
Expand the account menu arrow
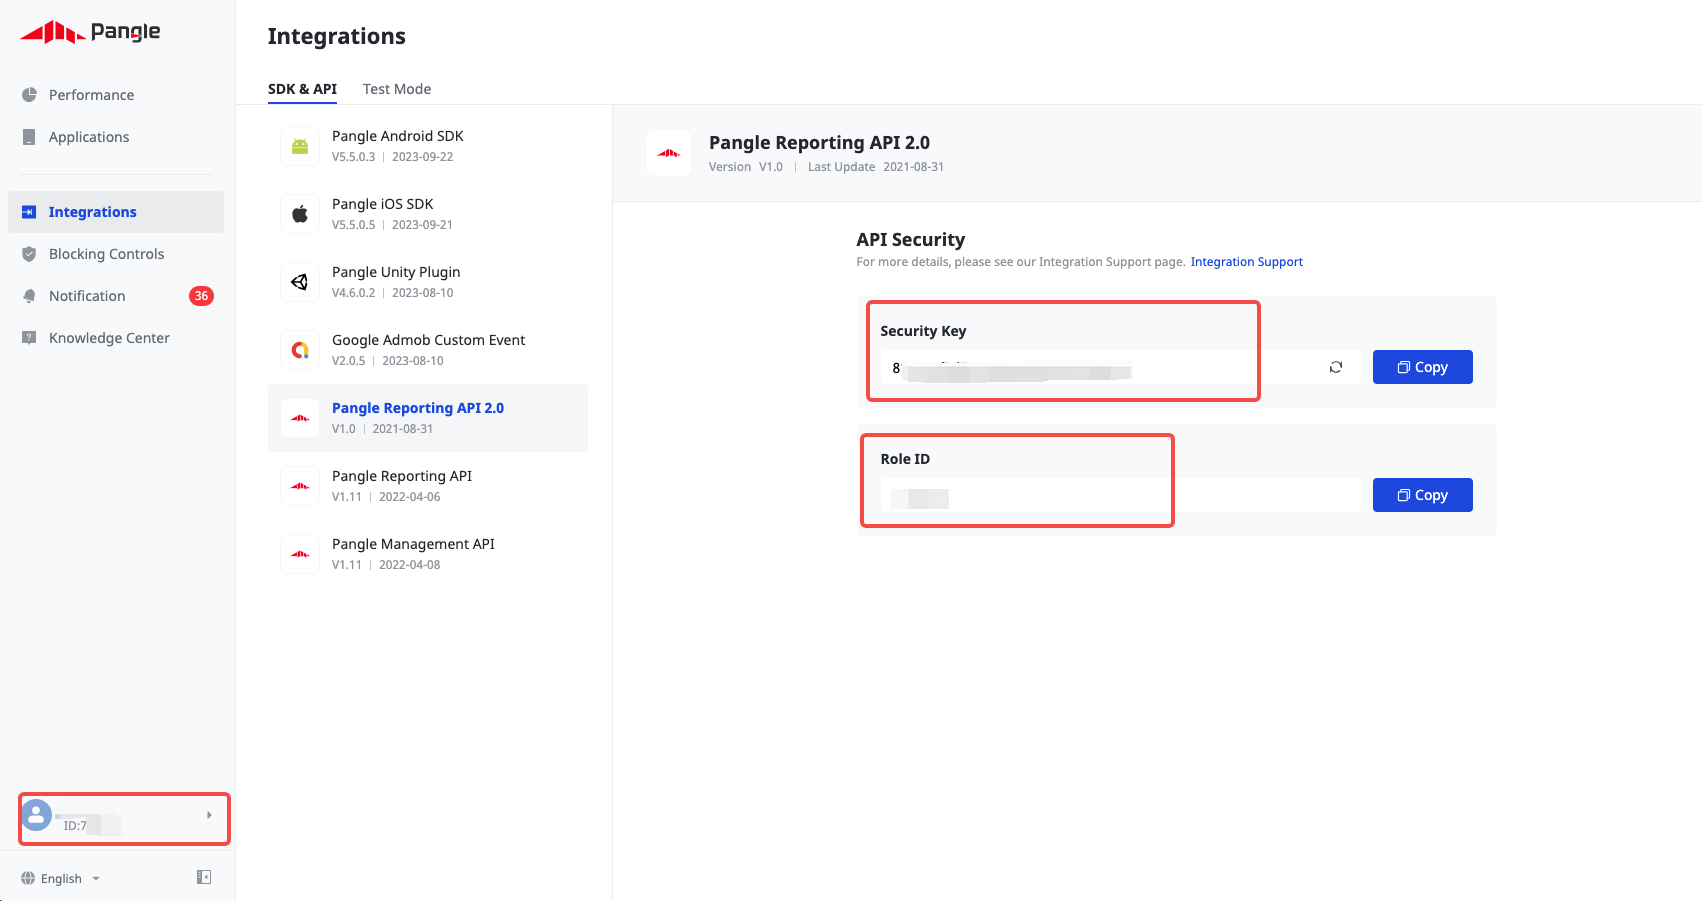point(209,815)
